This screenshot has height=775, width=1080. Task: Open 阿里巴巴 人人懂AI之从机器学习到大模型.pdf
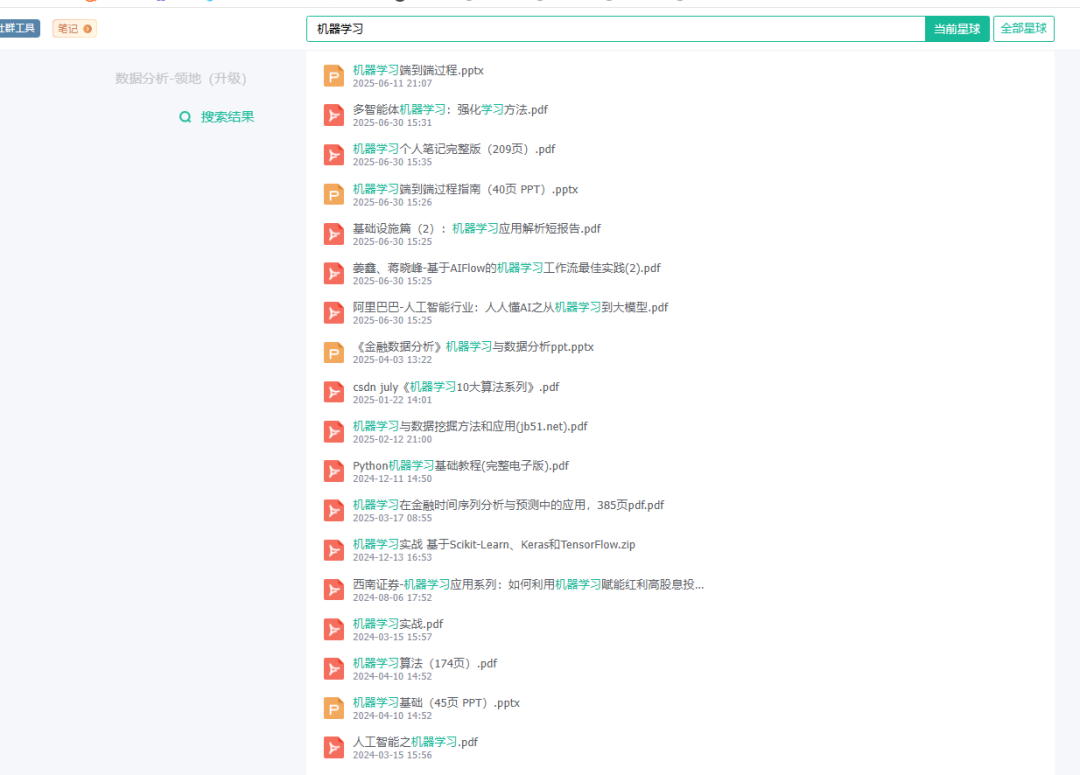(x=510, y=307)
